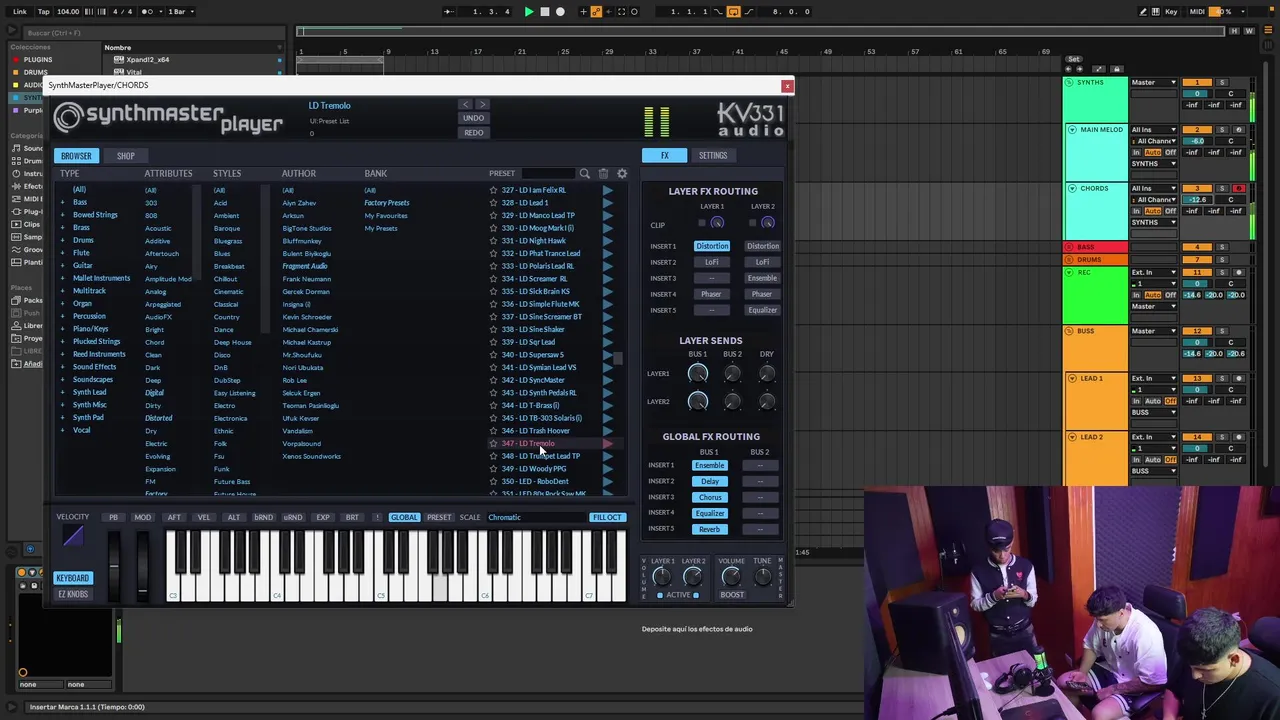The image size is (1280, 720).
Task: Delete preset with trash icon
Action: (x=603, y=174)
